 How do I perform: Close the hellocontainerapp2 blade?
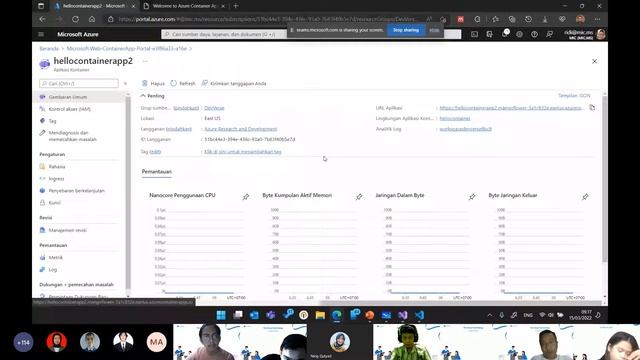(594, 61)
